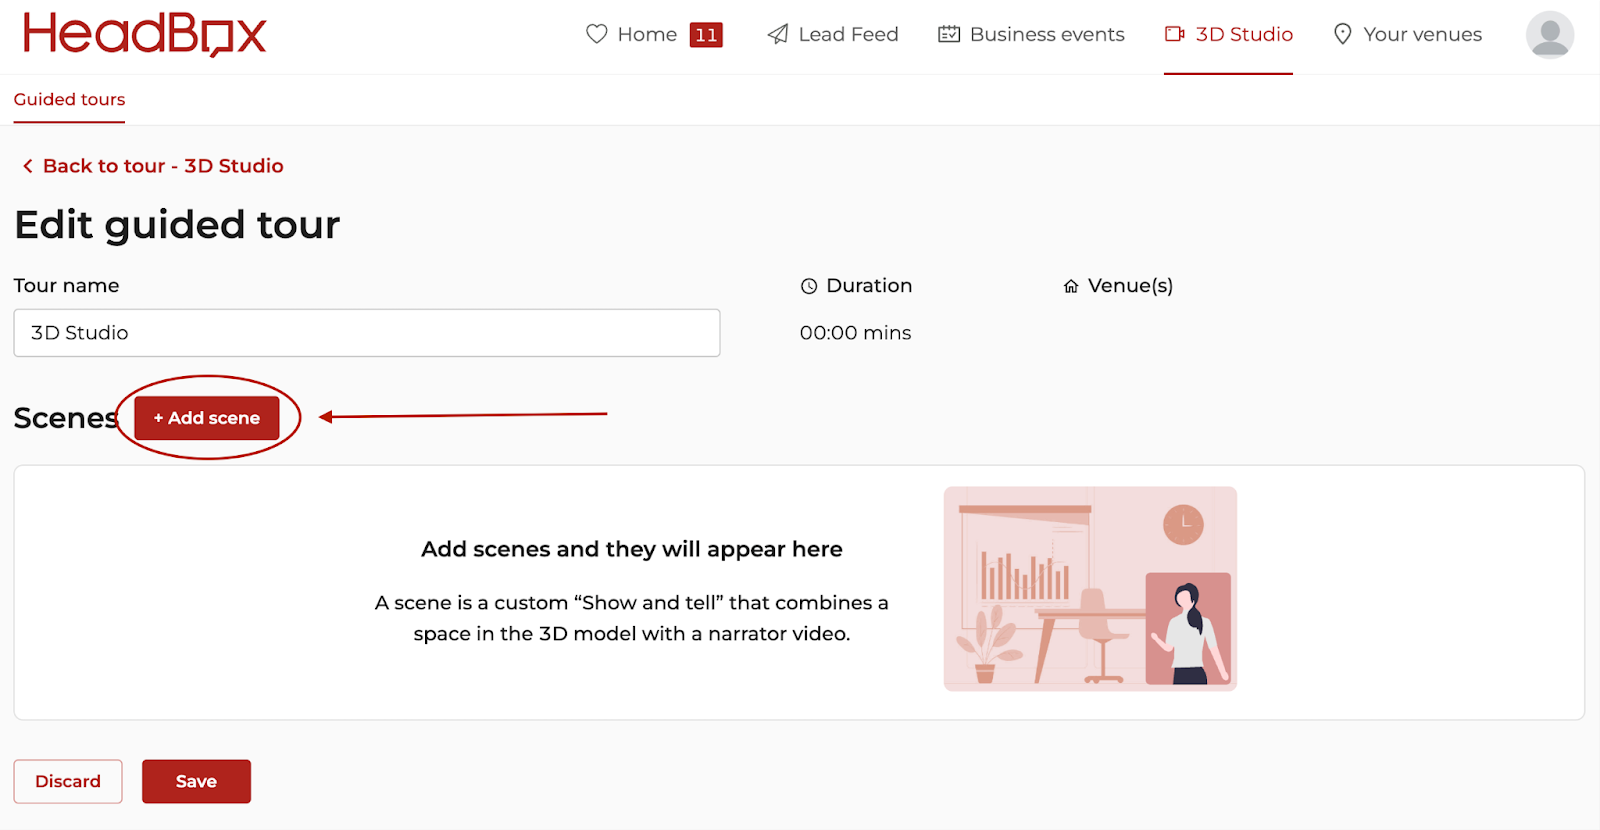
Task: Click the Venue(s) label text
Action: point(1130,286)
